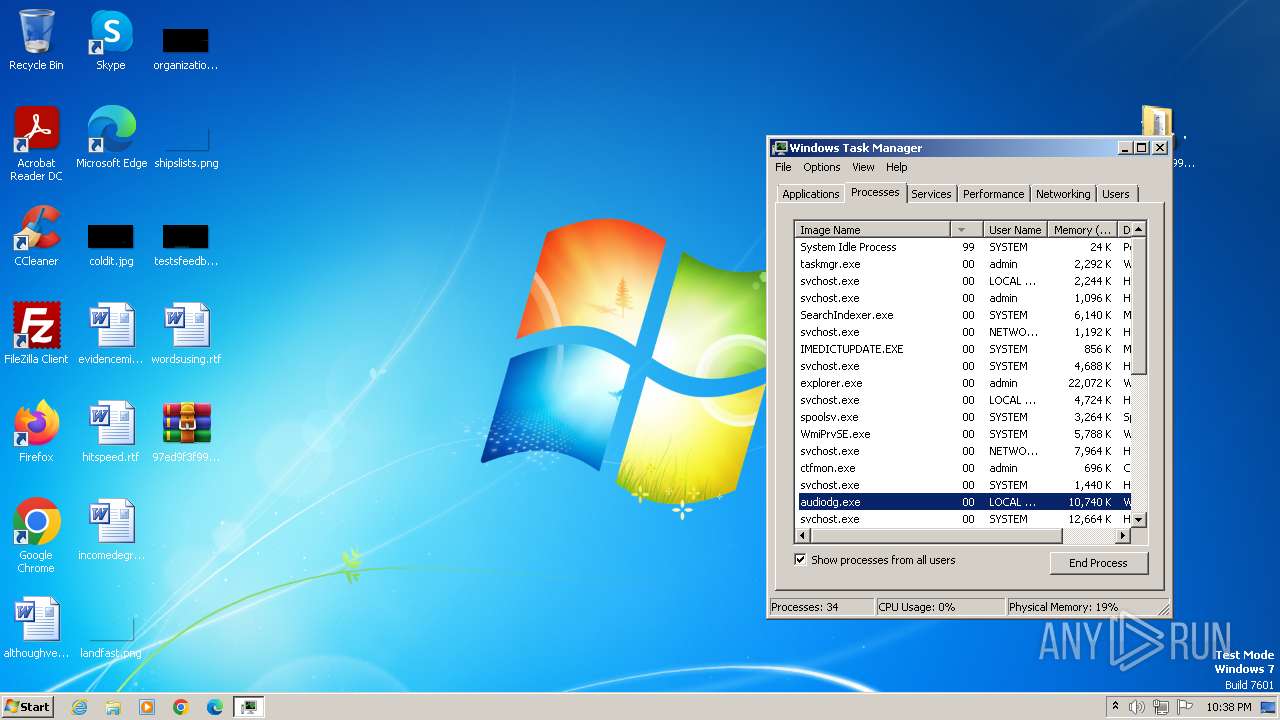Image resolution: width=1280 pixels, height=720 pixels.
Task: Click the Task Manager taskbar button
Action: (248, 707)
